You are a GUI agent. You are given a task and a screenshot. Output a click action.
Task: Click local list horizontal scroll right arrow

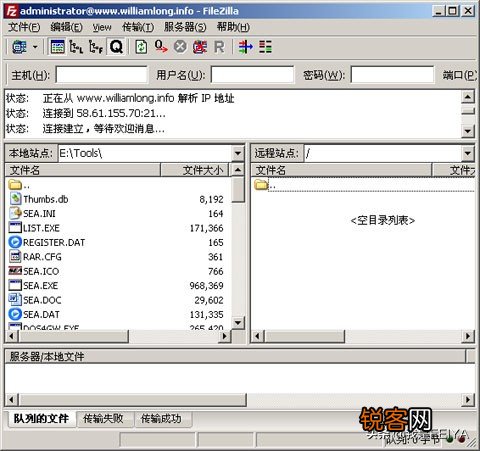pyautogui.click(x=225, y=336)
